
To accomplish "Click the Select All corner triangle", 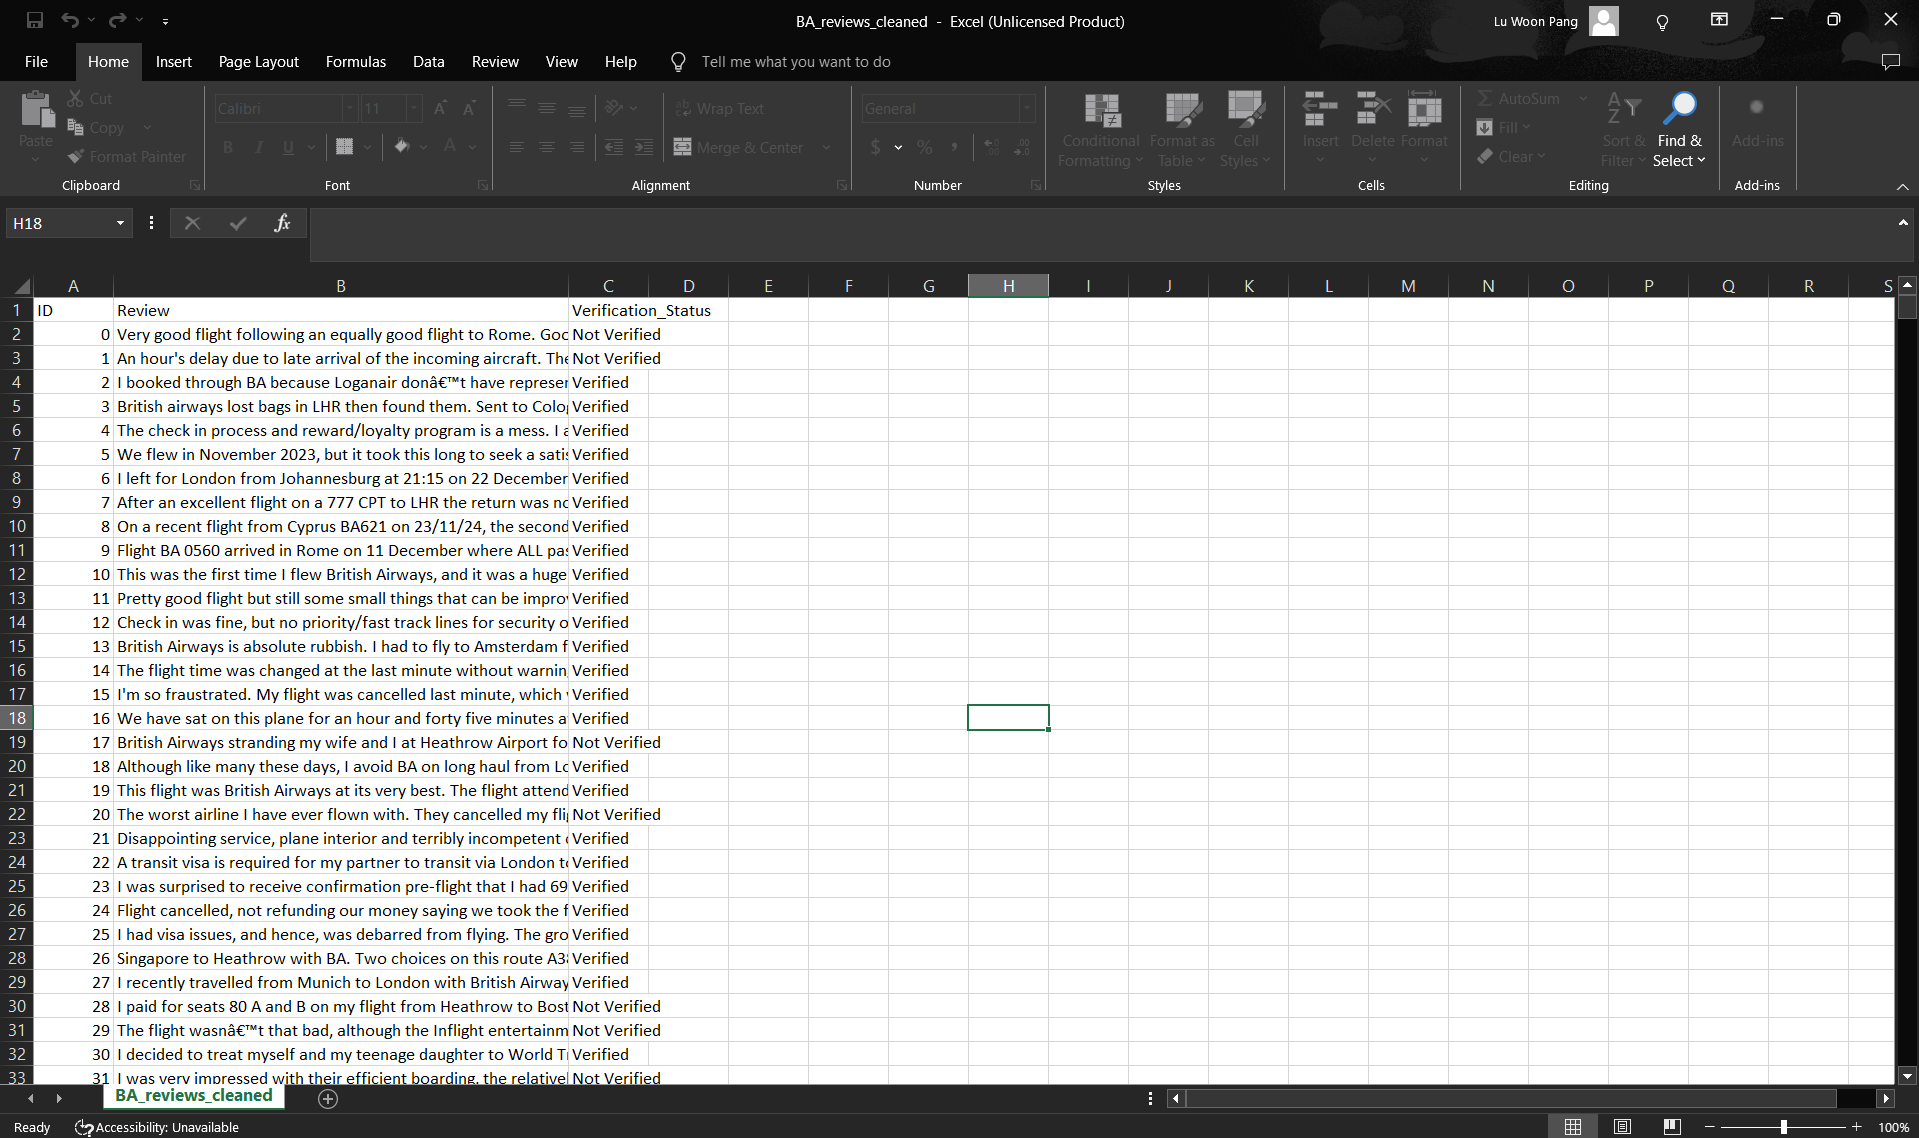I will coord(21,287).
